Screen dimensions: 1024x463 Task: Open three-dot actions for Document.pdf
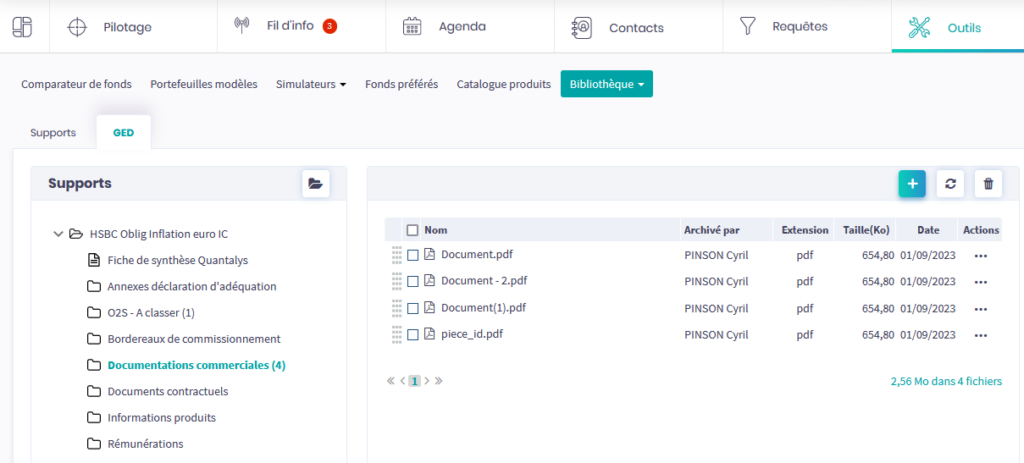pyautogui.click(x=980, y=256)
